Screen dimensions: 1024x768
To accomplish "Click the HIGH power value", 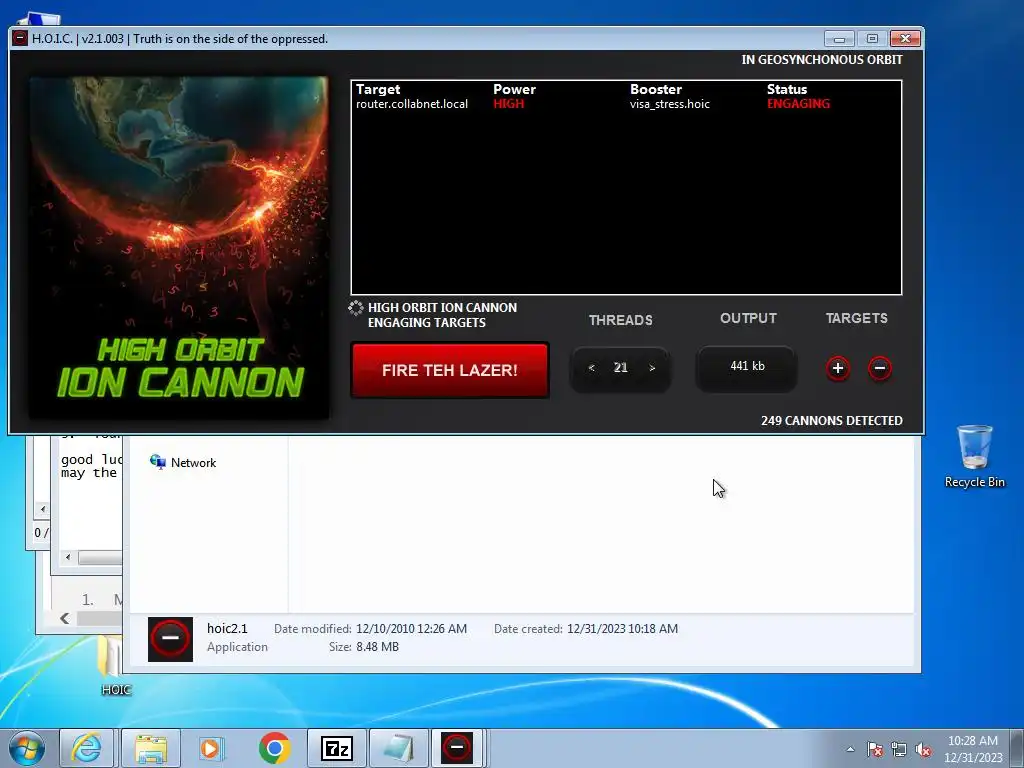I will 508,104.
